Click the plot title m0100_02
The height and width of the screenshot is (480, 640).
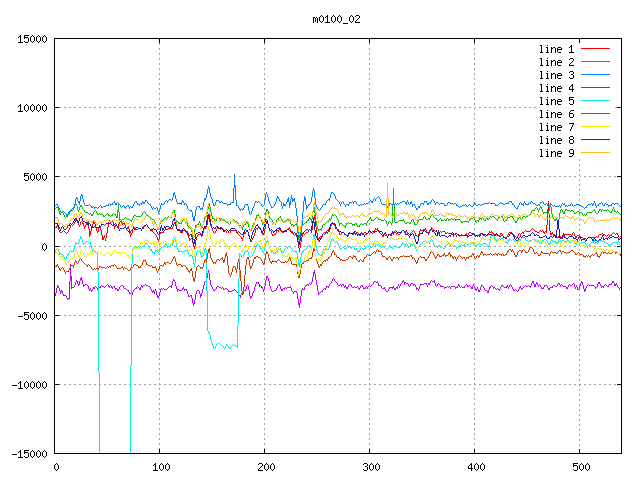337,19
